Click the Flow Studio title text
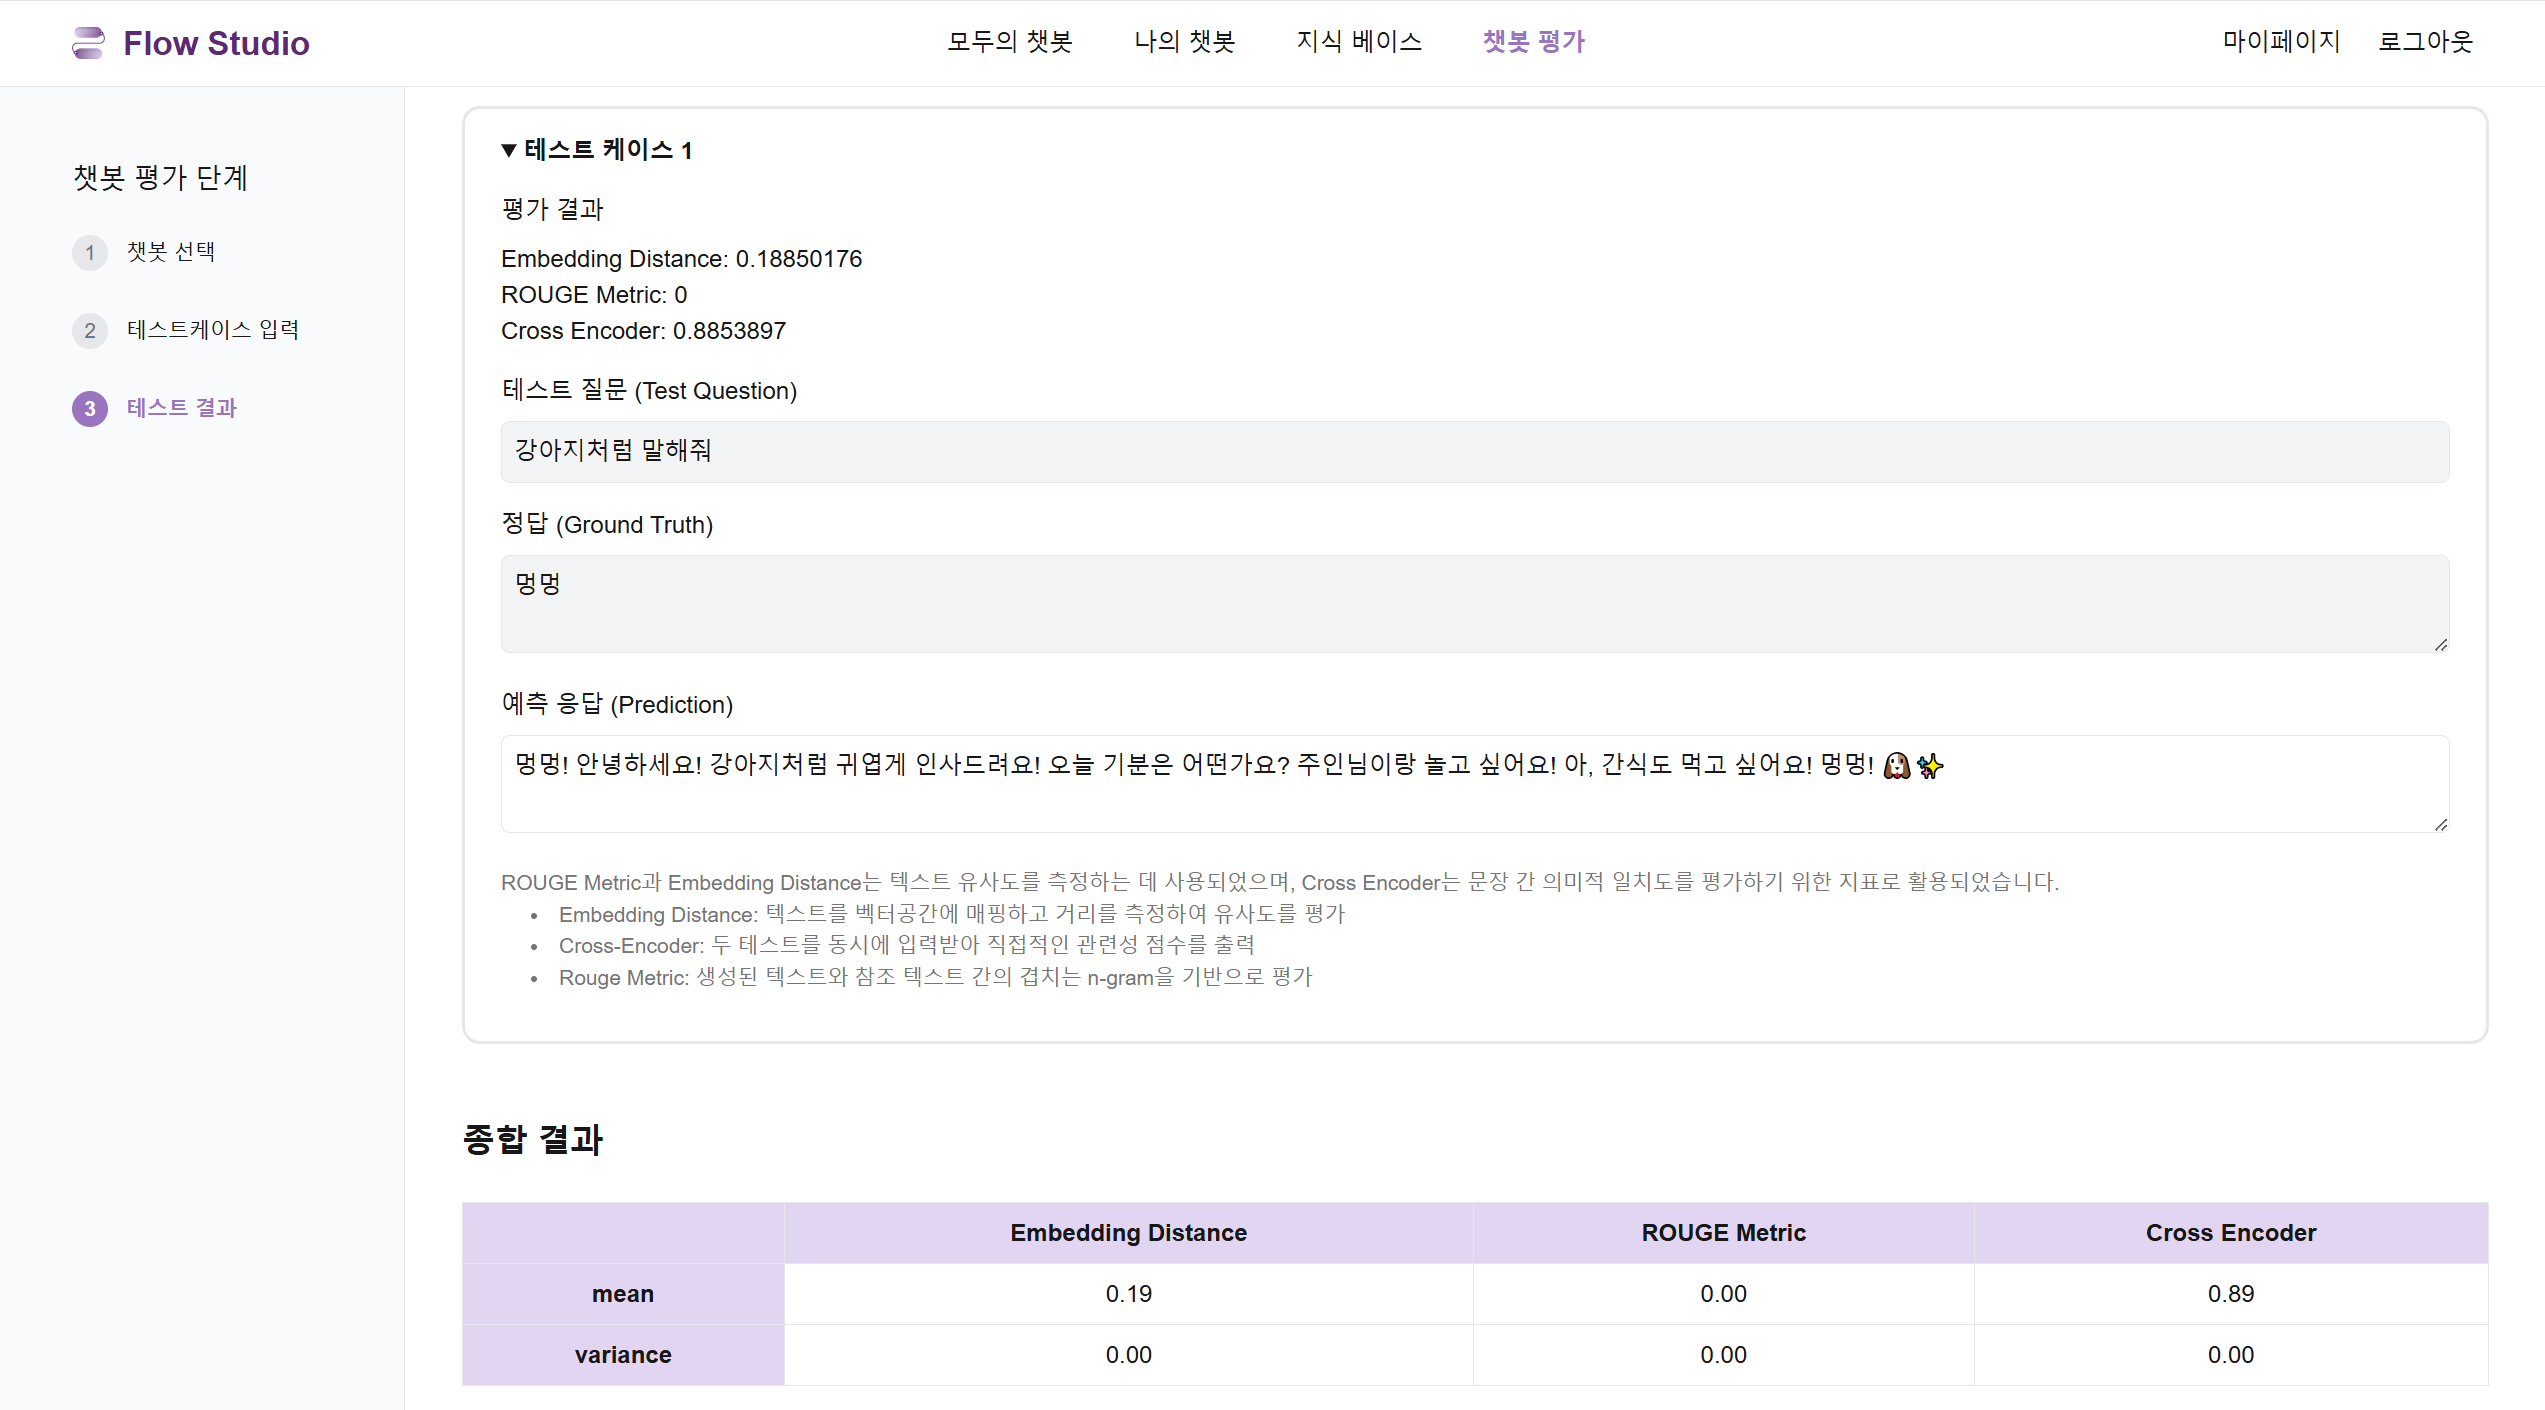Screen dimensions: 2545x1410 [216, 43]
